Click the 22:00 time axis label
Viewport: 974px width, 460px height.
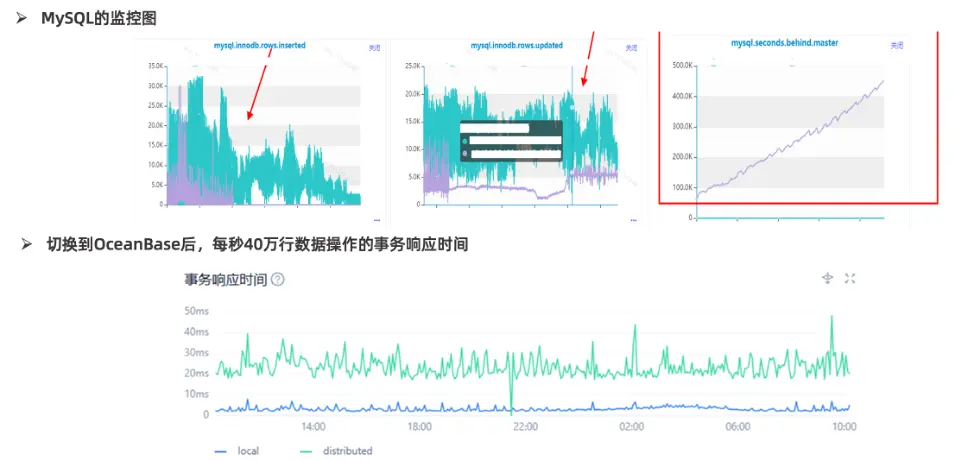[526, 426]
